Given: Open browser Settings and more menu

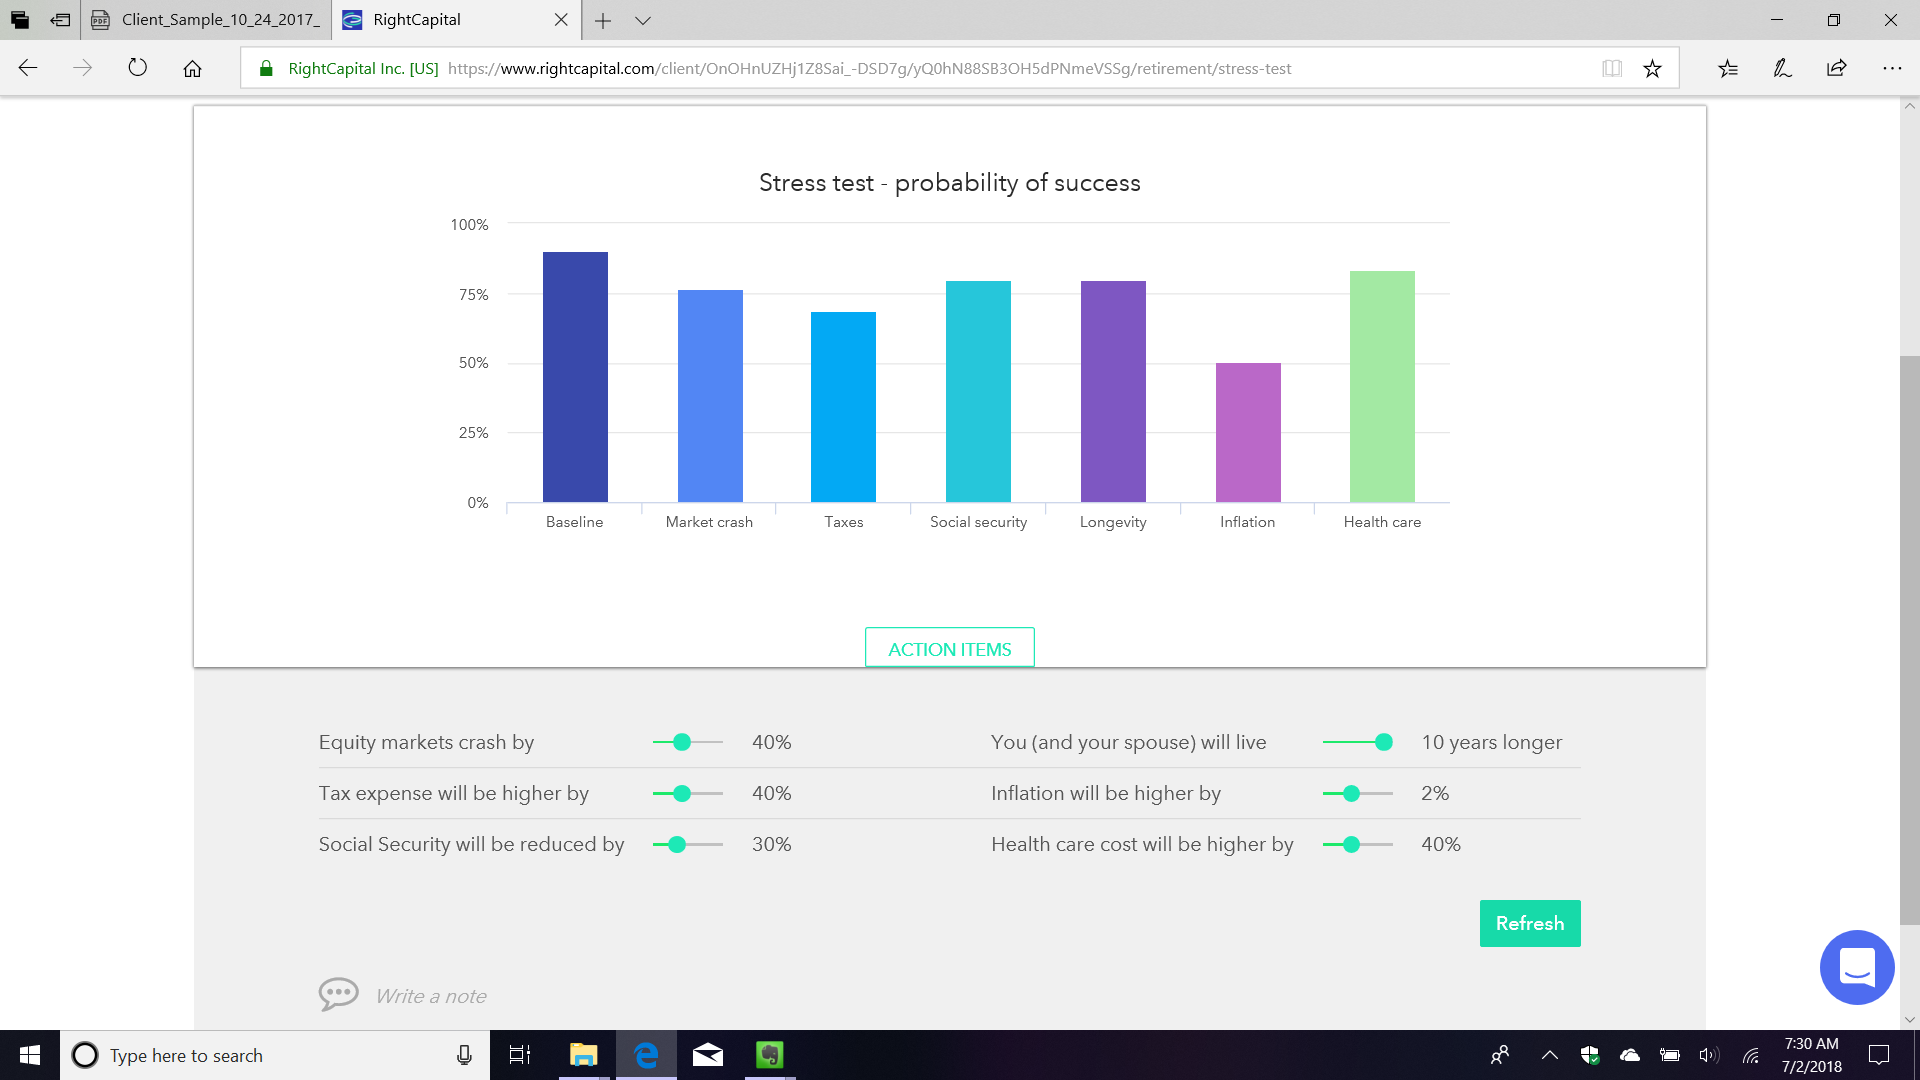Looking at the screenshot, I should click(1891, 68).
